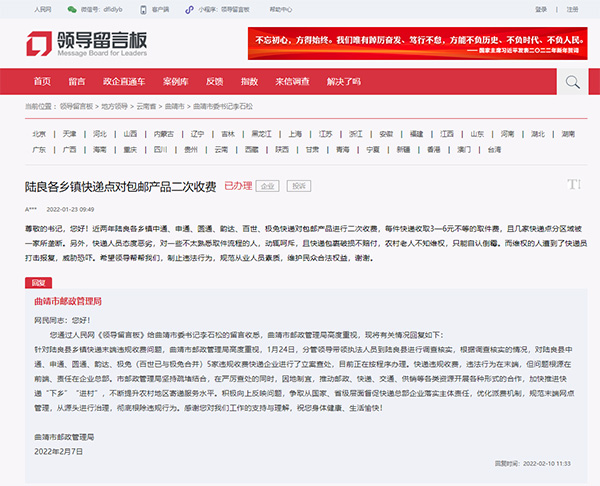
Task: Go to the 案例库 navigation item
Action: [x=175, y=82]
